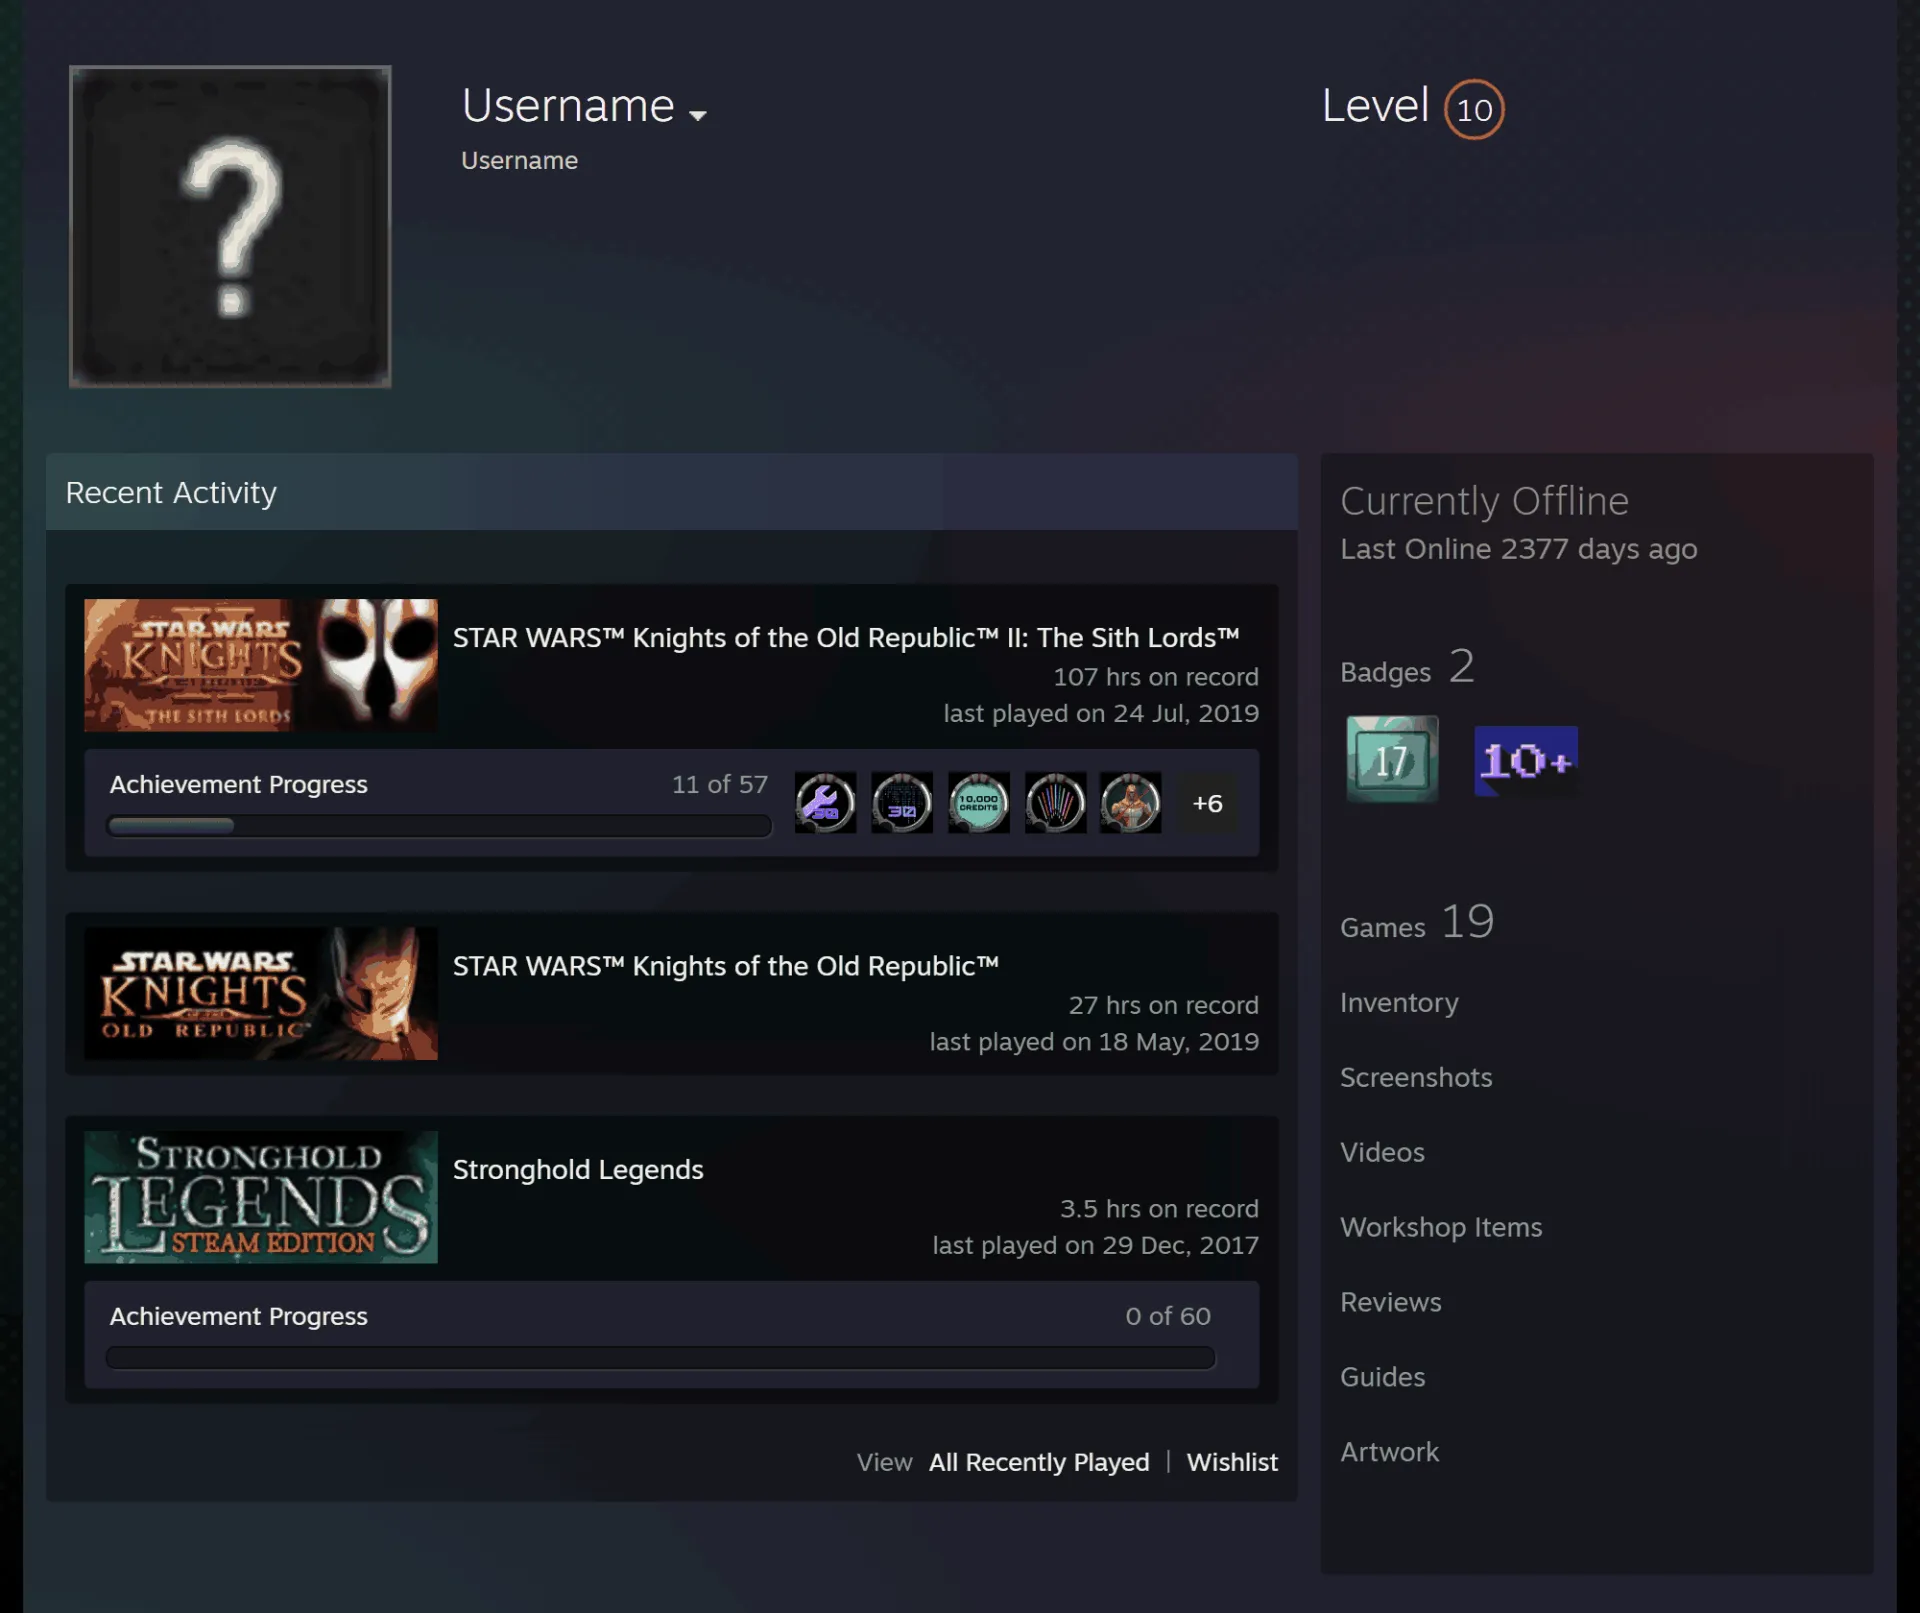1920x1613 pixels.
Task: Click the Level 10 circle badge
Action: [x=1474, y=109]
